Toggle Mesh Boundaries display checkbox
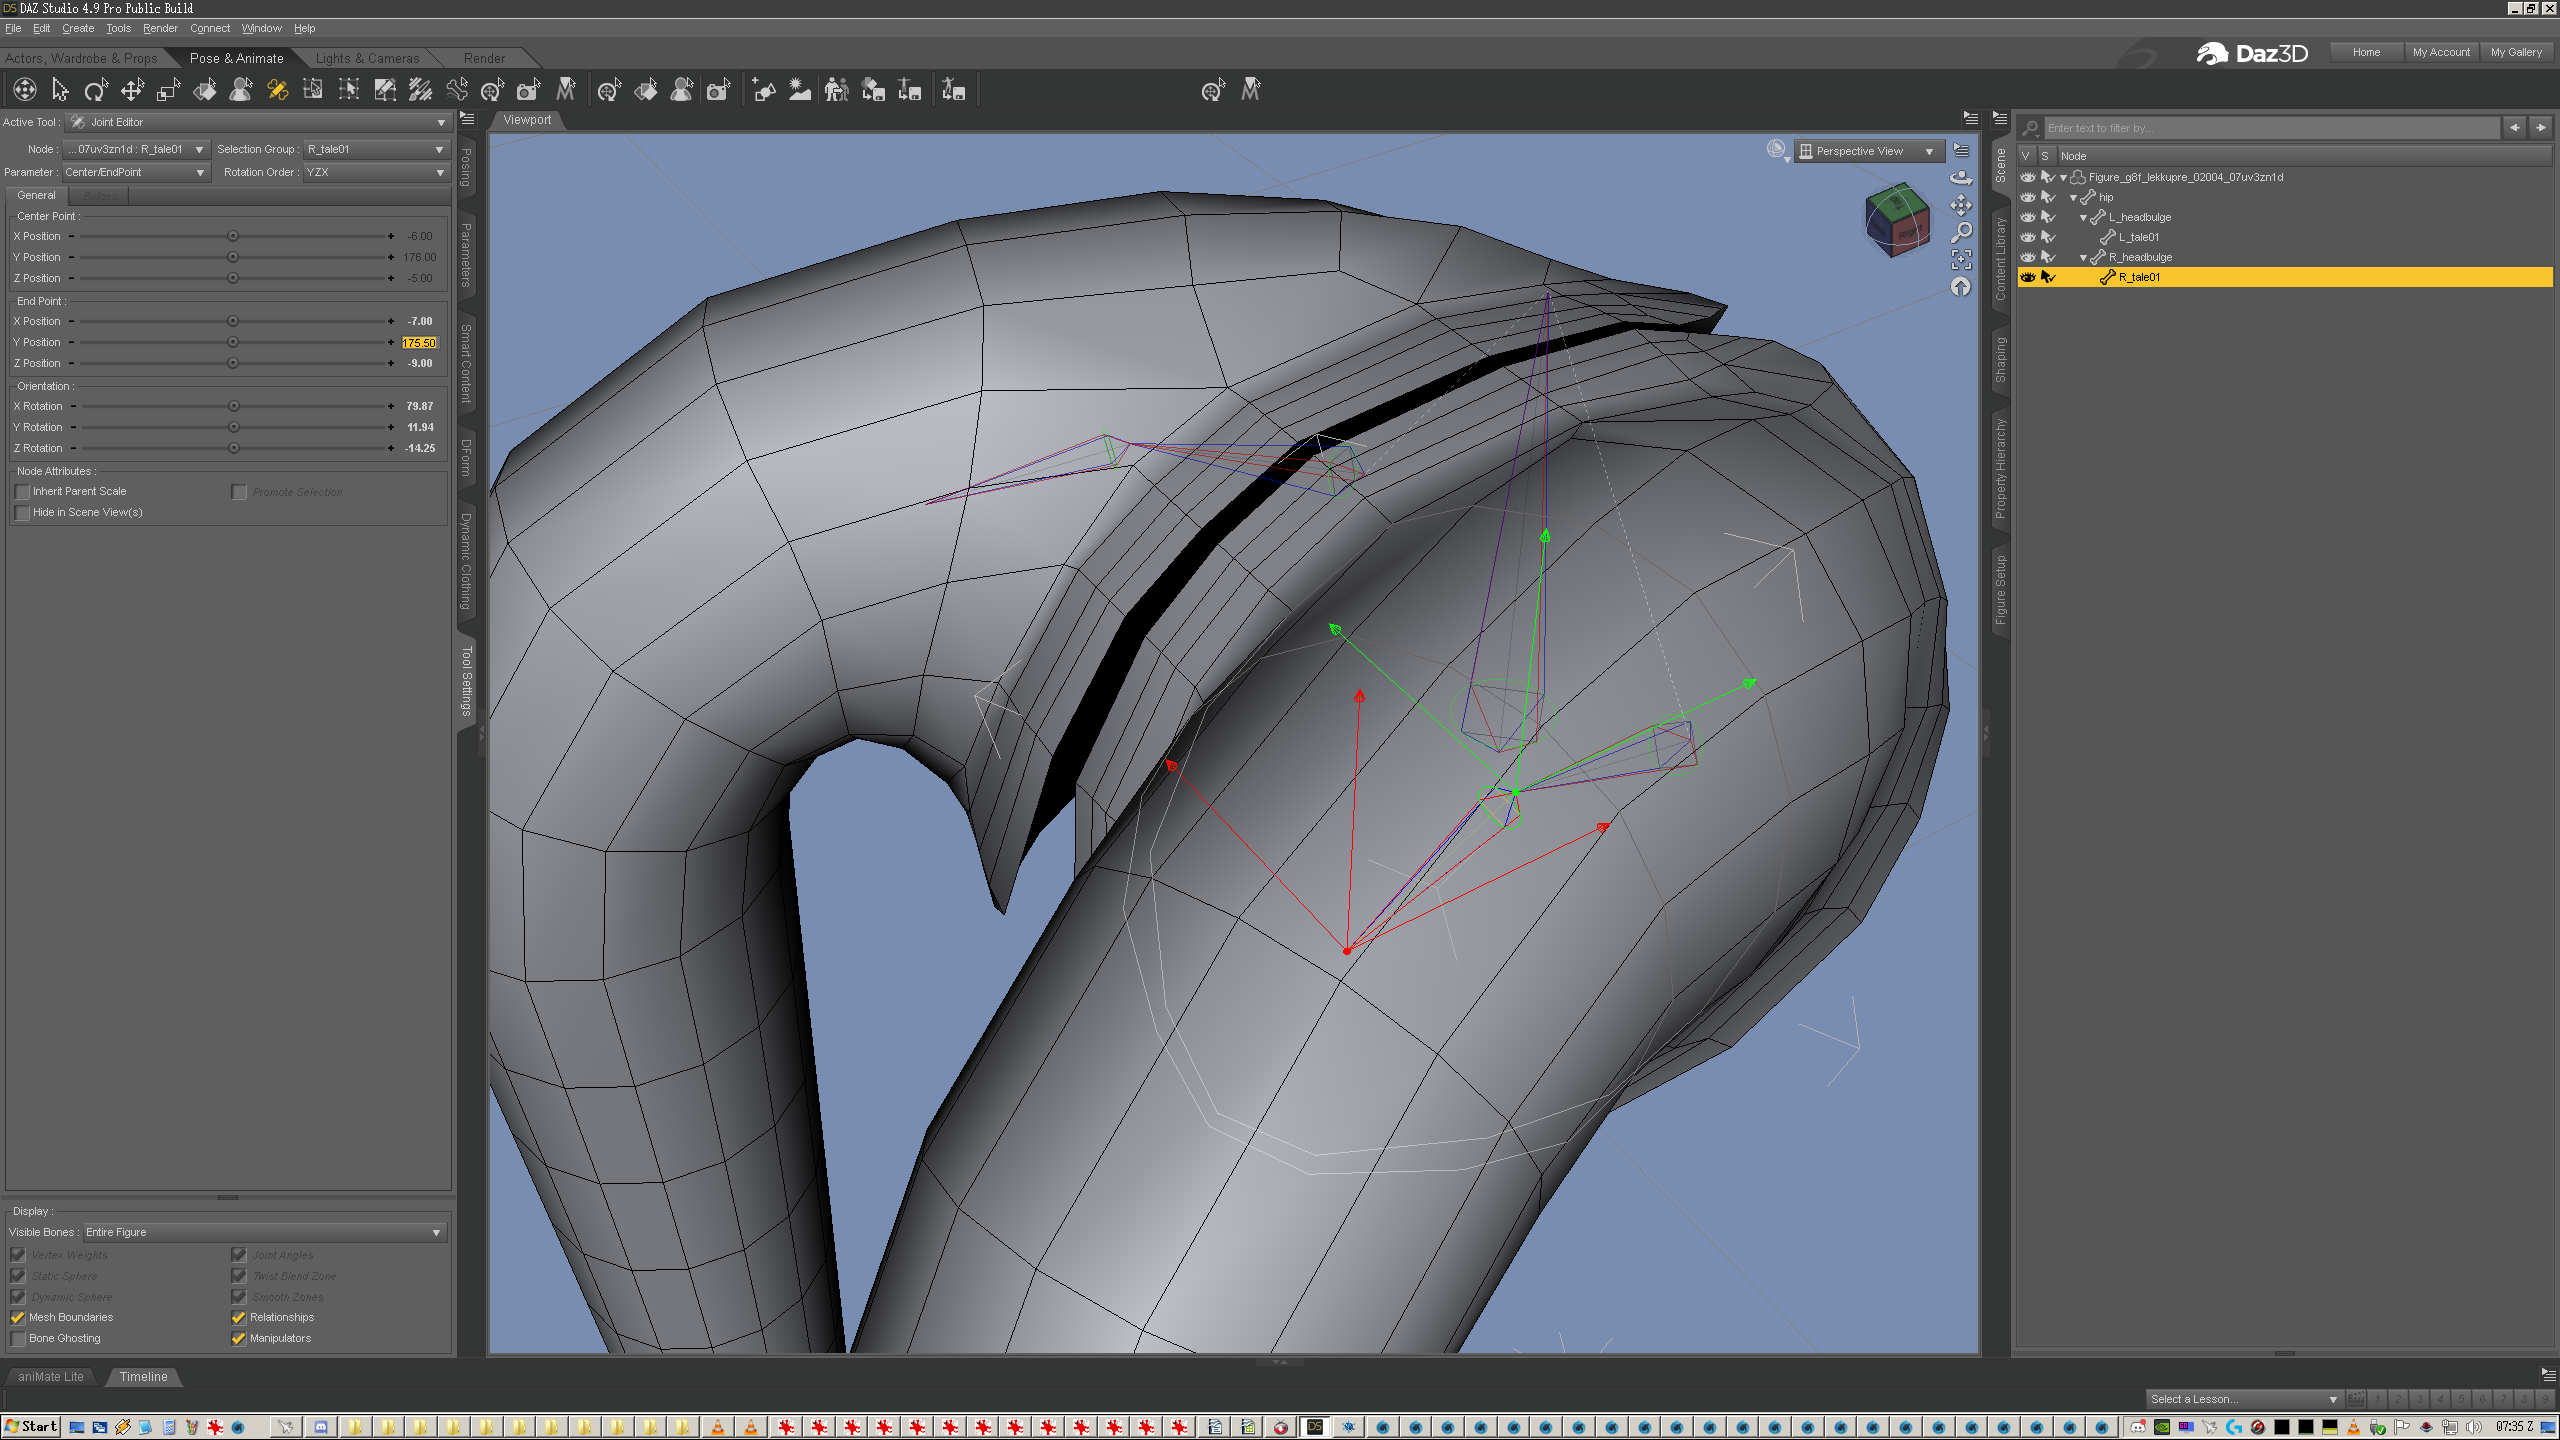Image resolution: width=2560 pixels, height=1440 pixels. [x=18, y=1318]
